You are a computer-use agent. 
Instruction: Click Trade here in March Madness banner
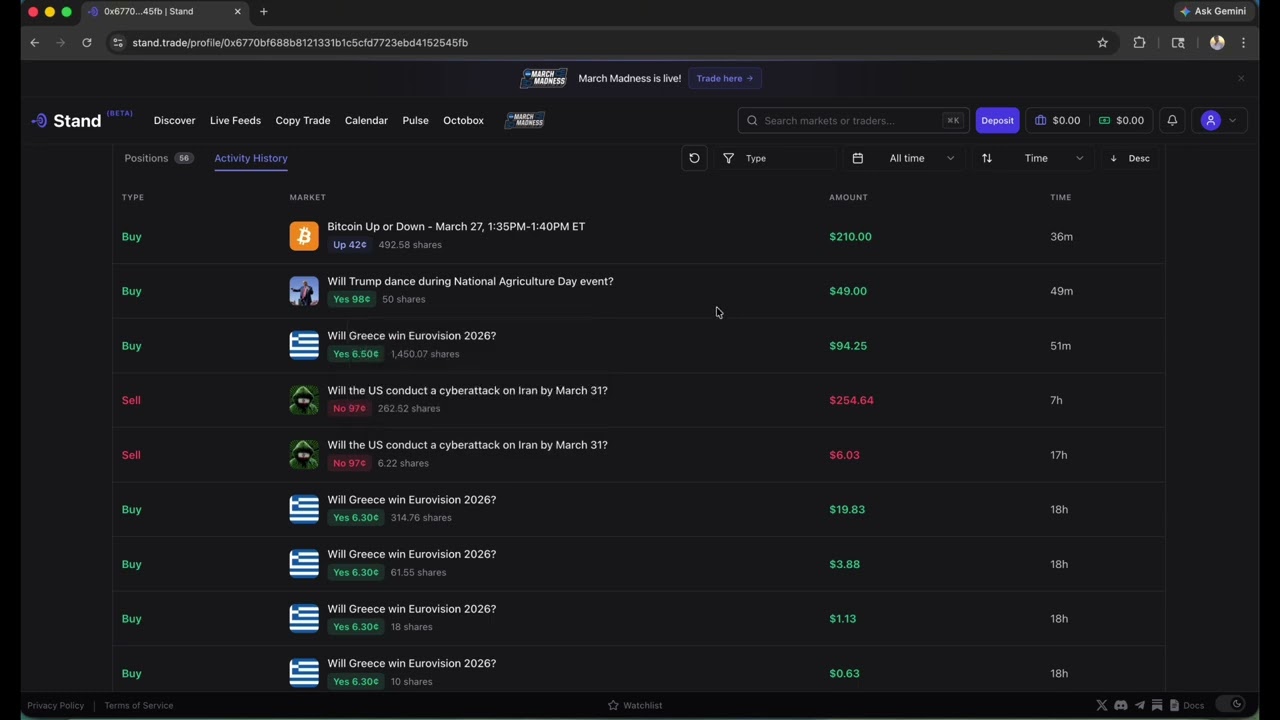pyautogui.click(x=725, y=78)
